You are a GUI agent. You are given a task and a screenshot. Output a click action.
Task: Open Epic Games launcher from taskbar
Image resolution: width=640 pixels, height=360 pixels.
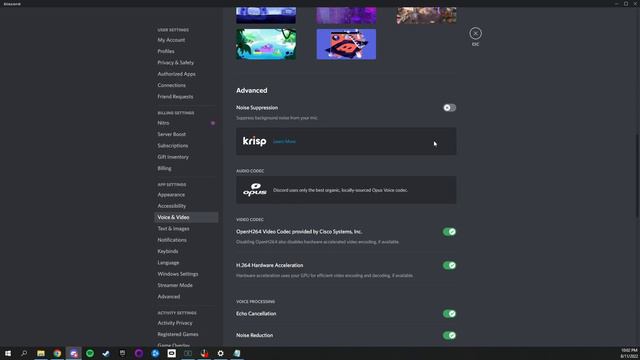pos(122,353)
